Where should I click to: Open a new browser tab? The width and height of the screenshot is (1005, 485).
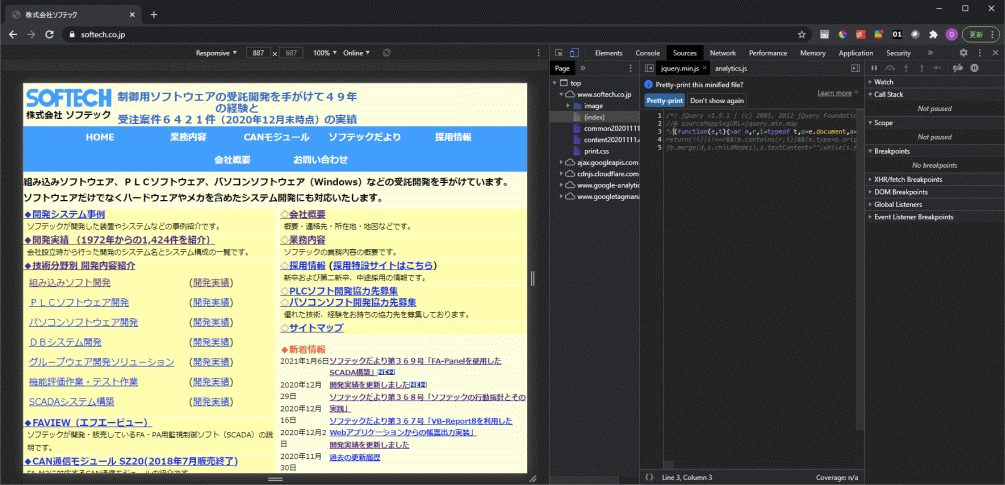(154, 14)
